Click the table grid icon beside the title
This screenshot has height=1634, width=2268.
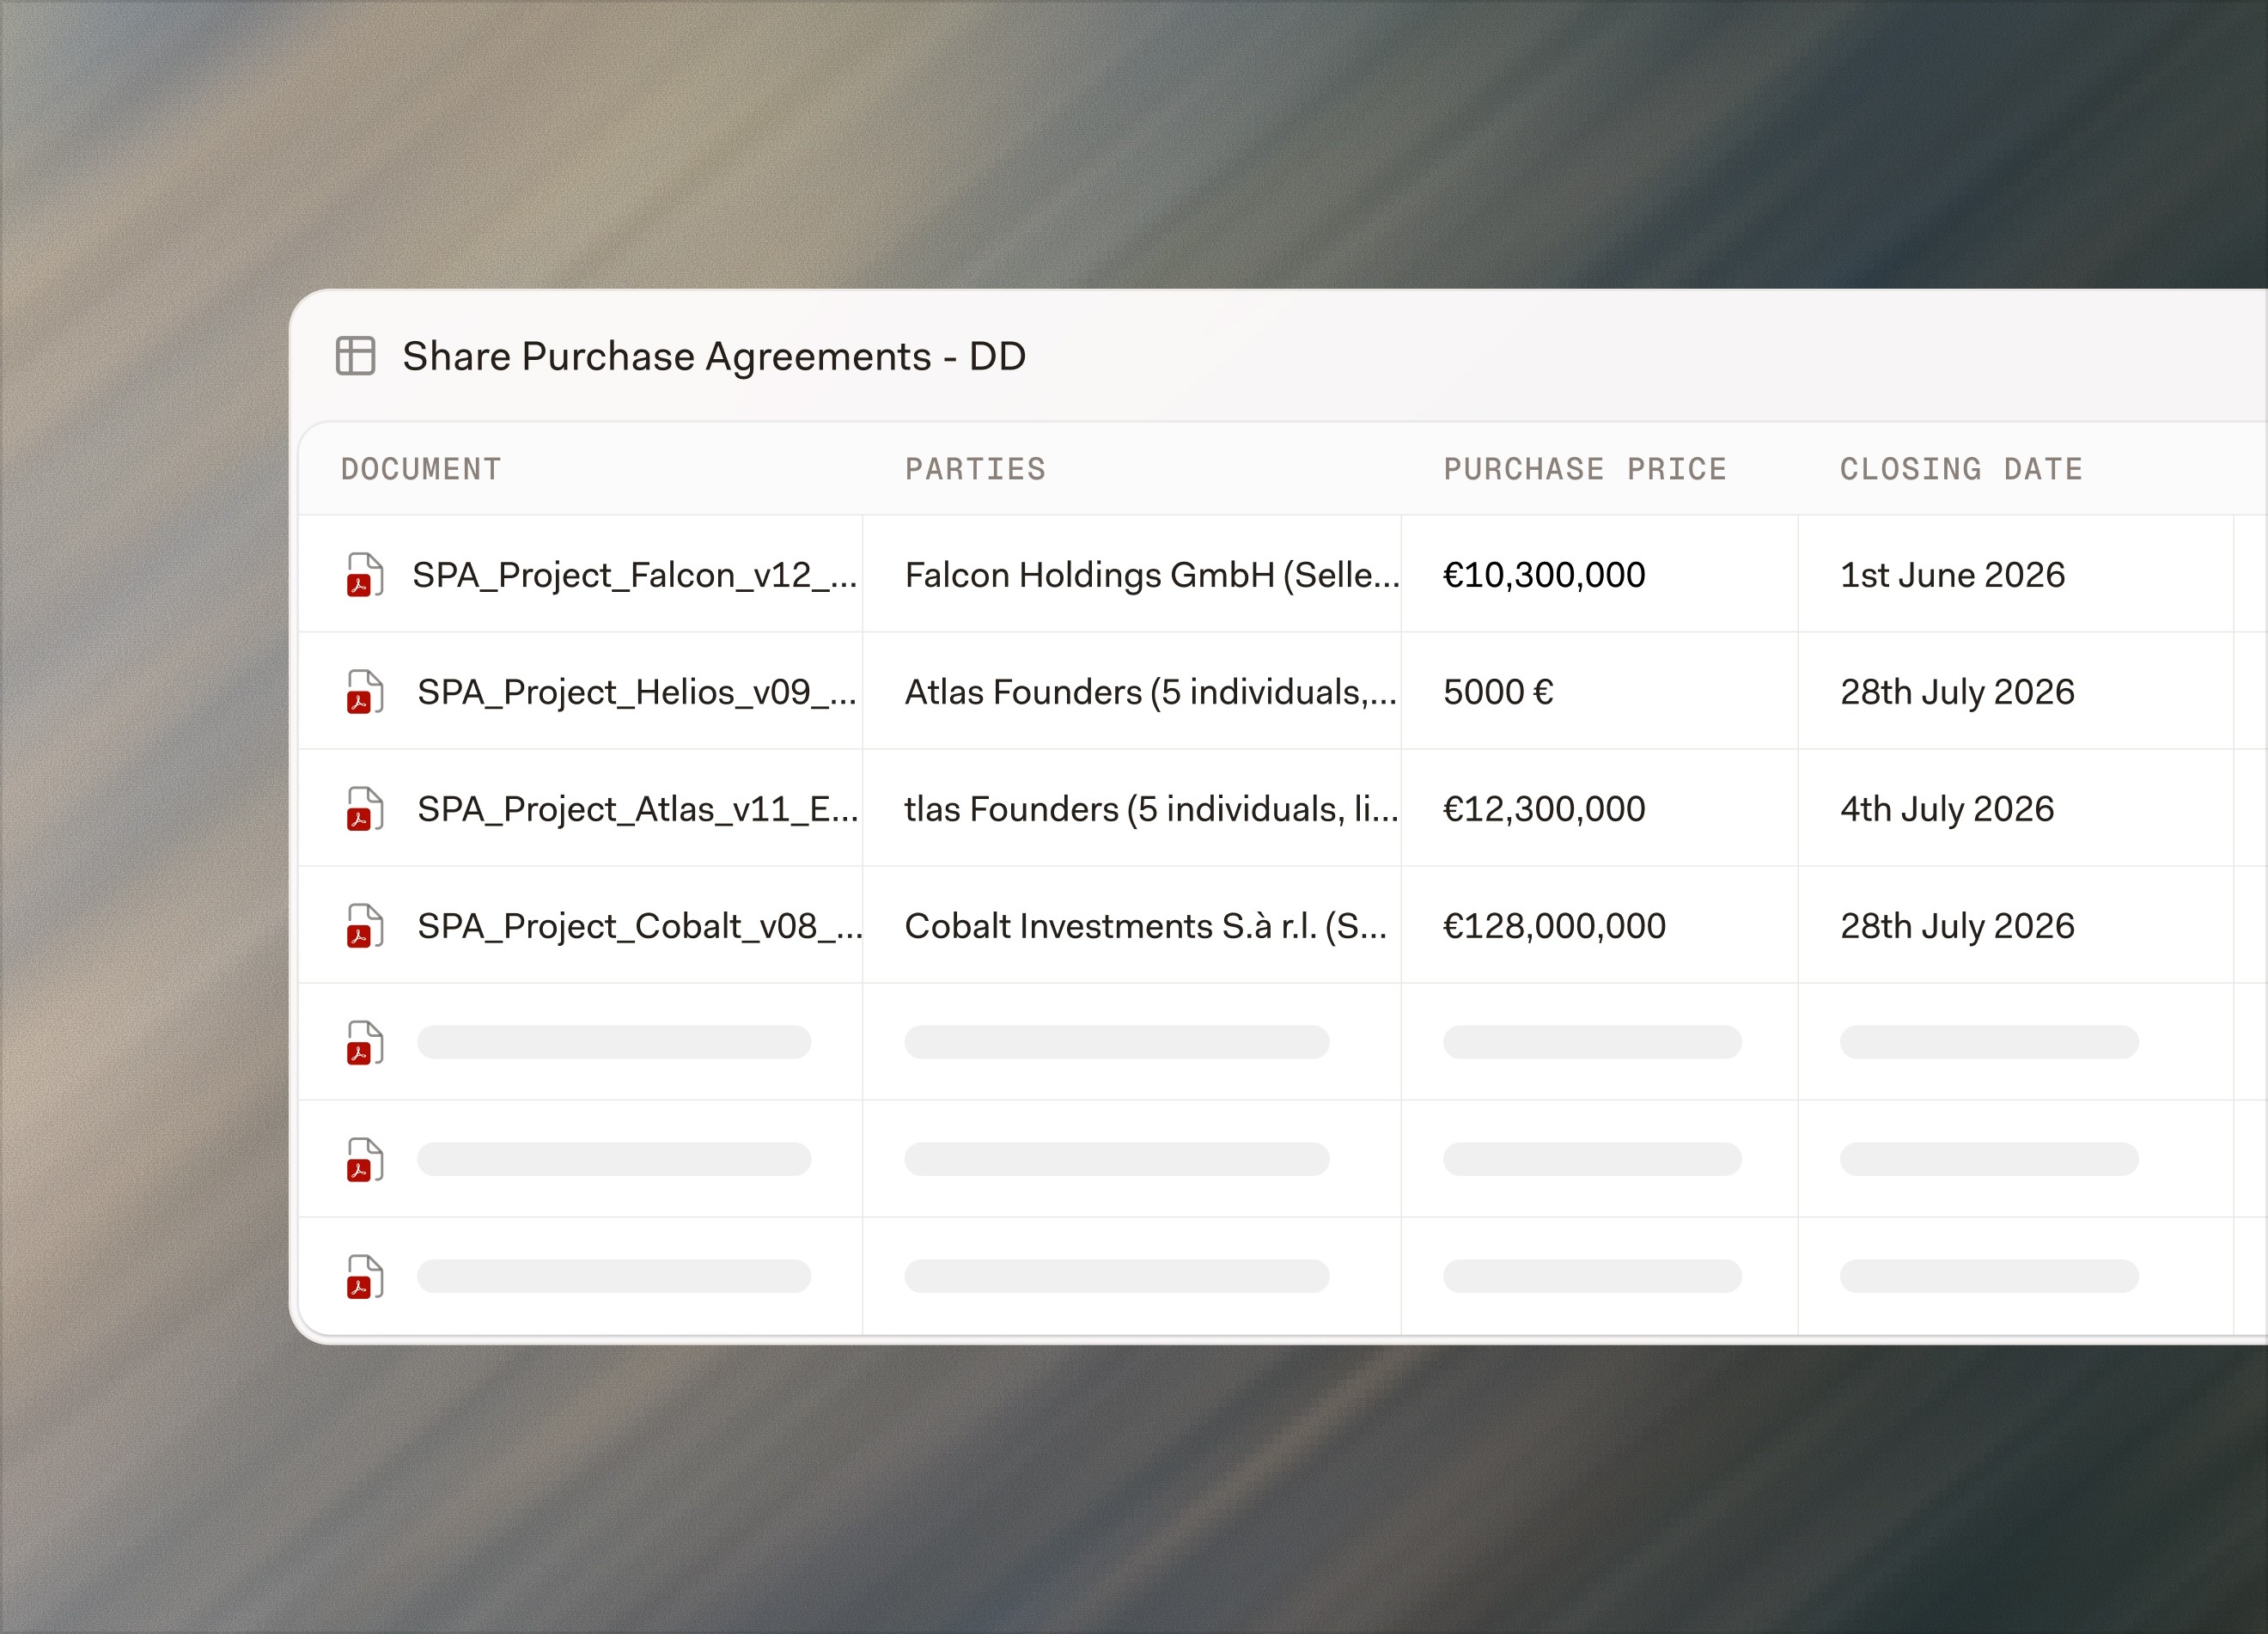355,356
